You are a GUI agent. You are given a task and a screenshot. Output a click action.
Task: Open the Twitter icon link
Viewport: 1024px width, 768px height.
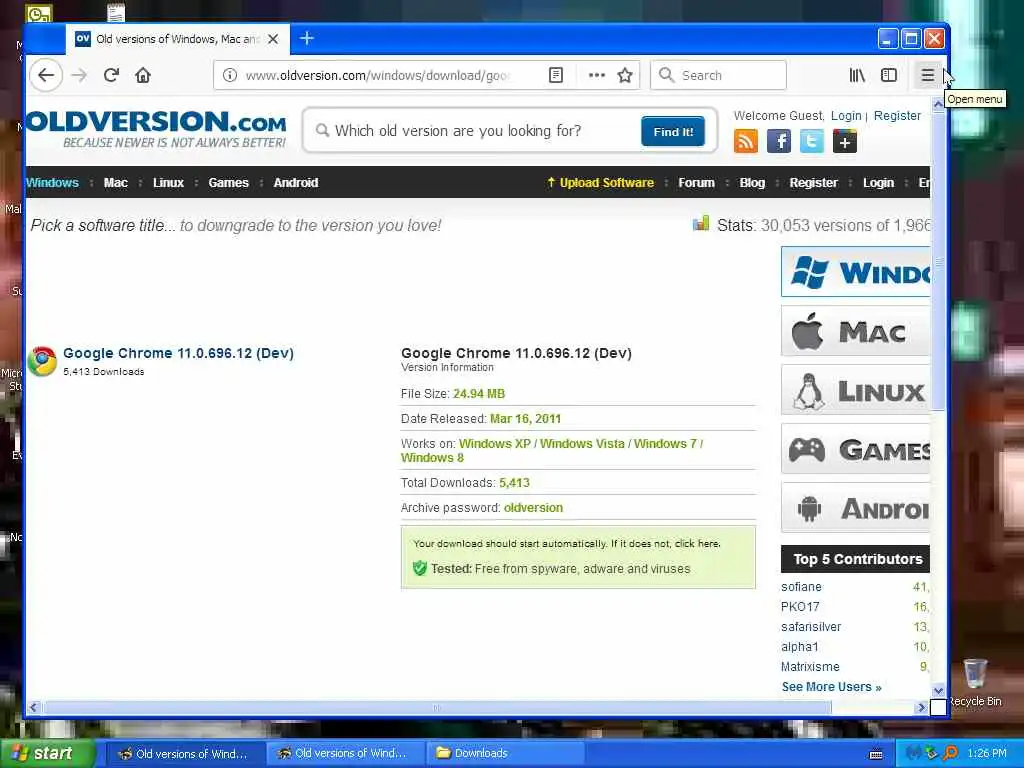(x=812, y=141)
